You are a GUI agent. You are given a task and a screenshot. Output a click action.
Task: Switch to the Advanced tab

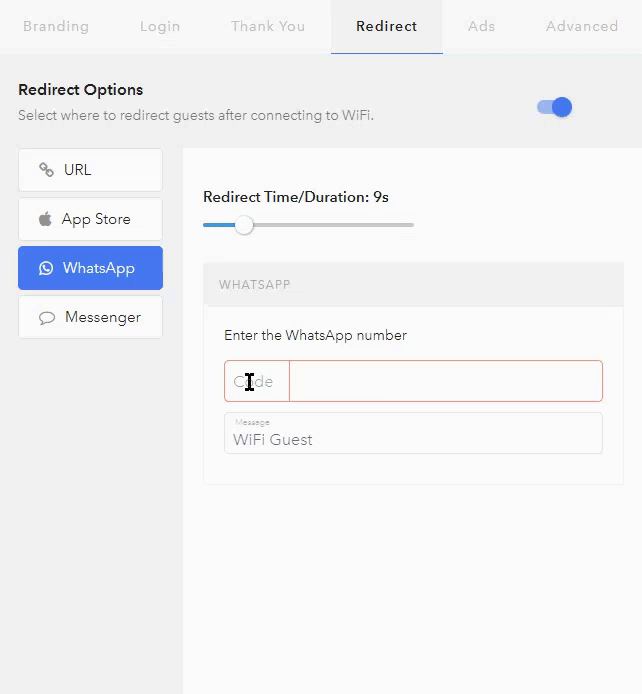tap(582, 27)
